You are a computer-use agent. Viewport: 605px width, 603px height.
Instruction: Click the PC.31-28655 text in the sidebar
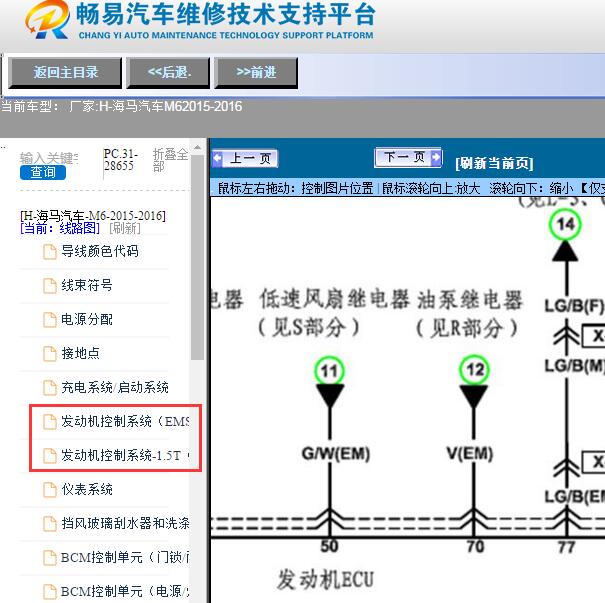[x=120, y=160]
